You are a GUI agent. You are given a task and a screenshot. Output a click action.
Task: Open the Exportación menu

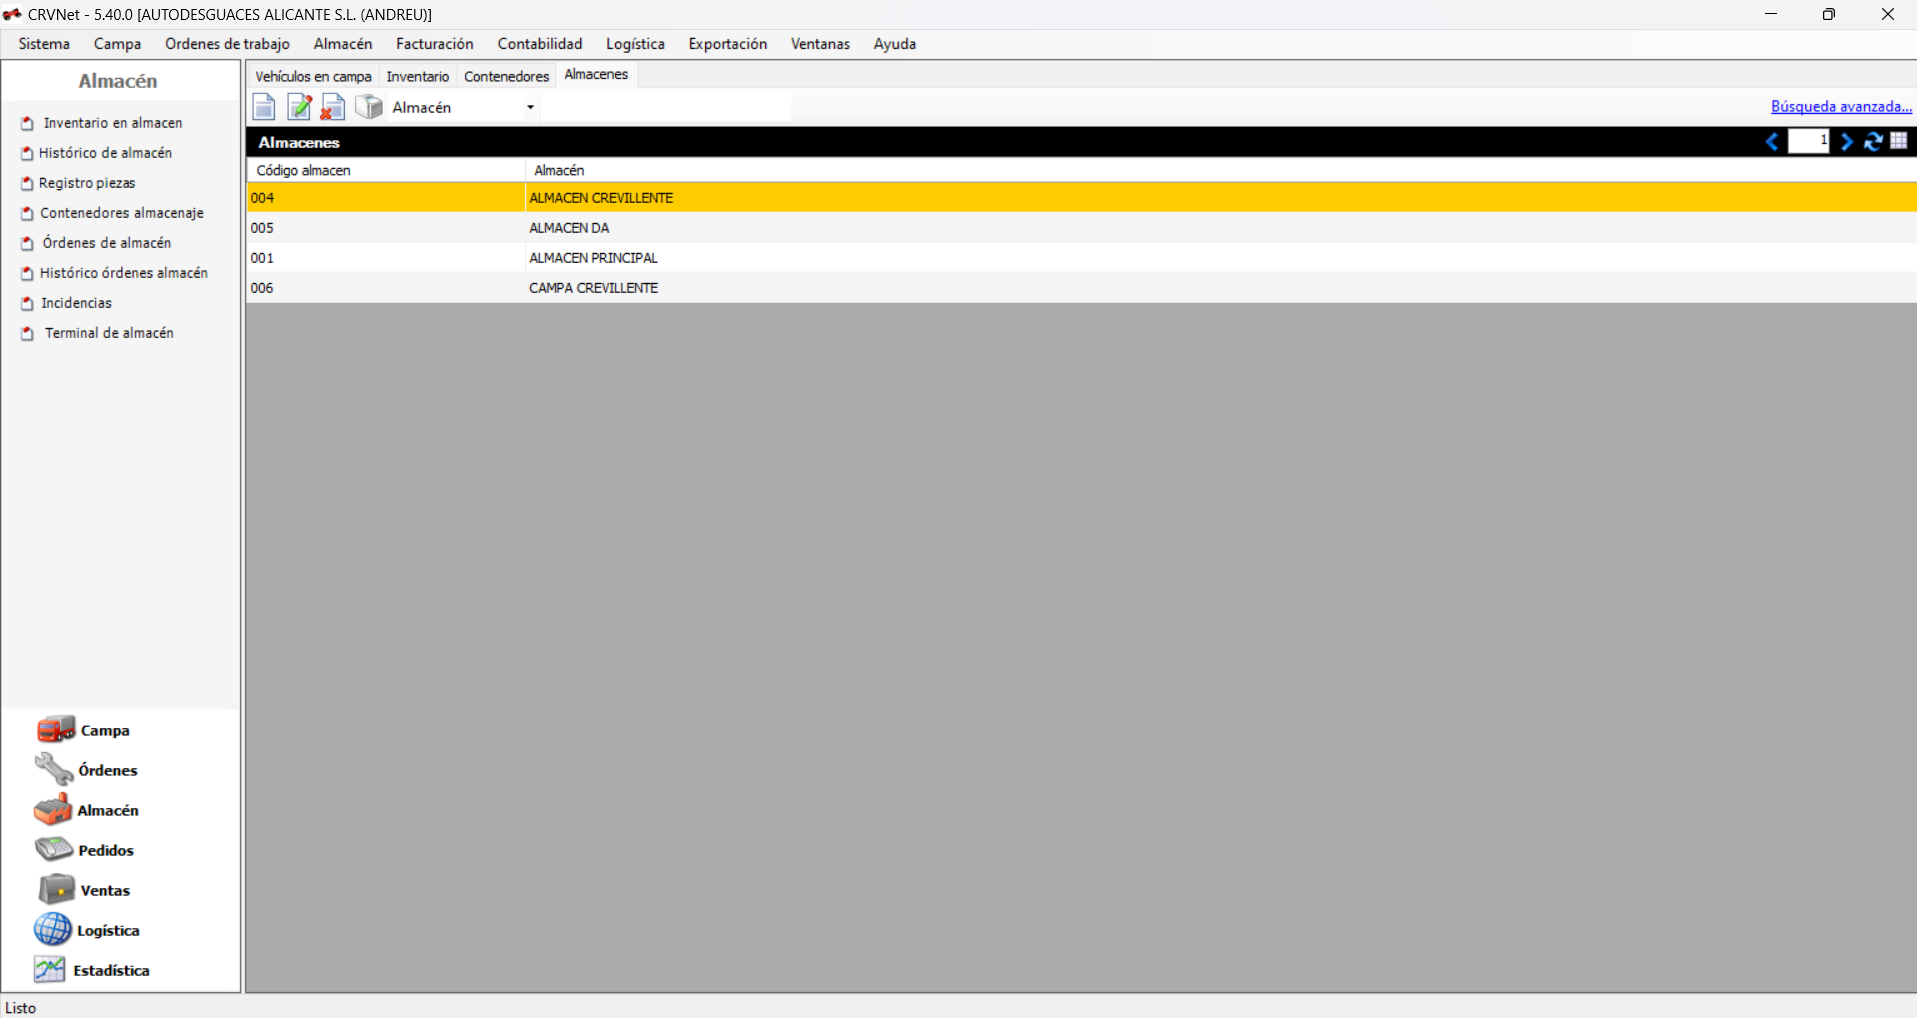[727, 44]
